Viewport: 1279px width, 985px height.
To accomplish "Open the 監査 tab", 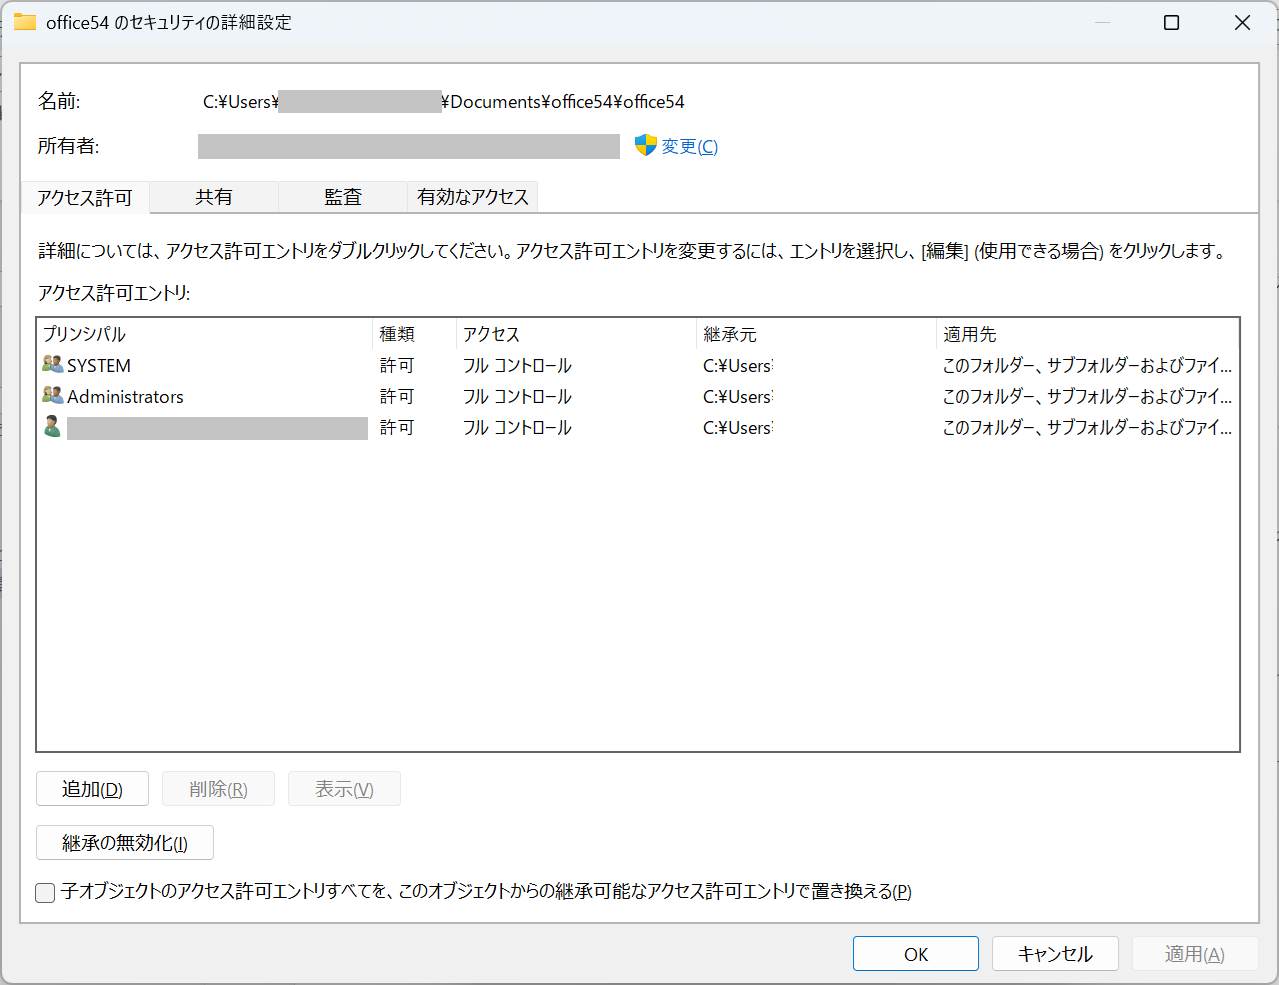I will [x=341, y=197].
